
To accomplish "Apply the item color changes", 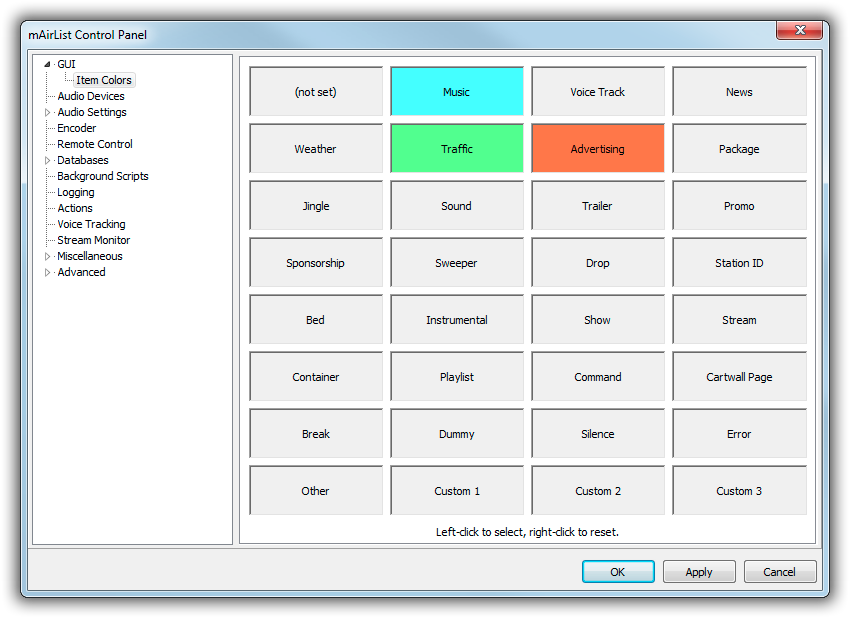I will tap(699, 572).
